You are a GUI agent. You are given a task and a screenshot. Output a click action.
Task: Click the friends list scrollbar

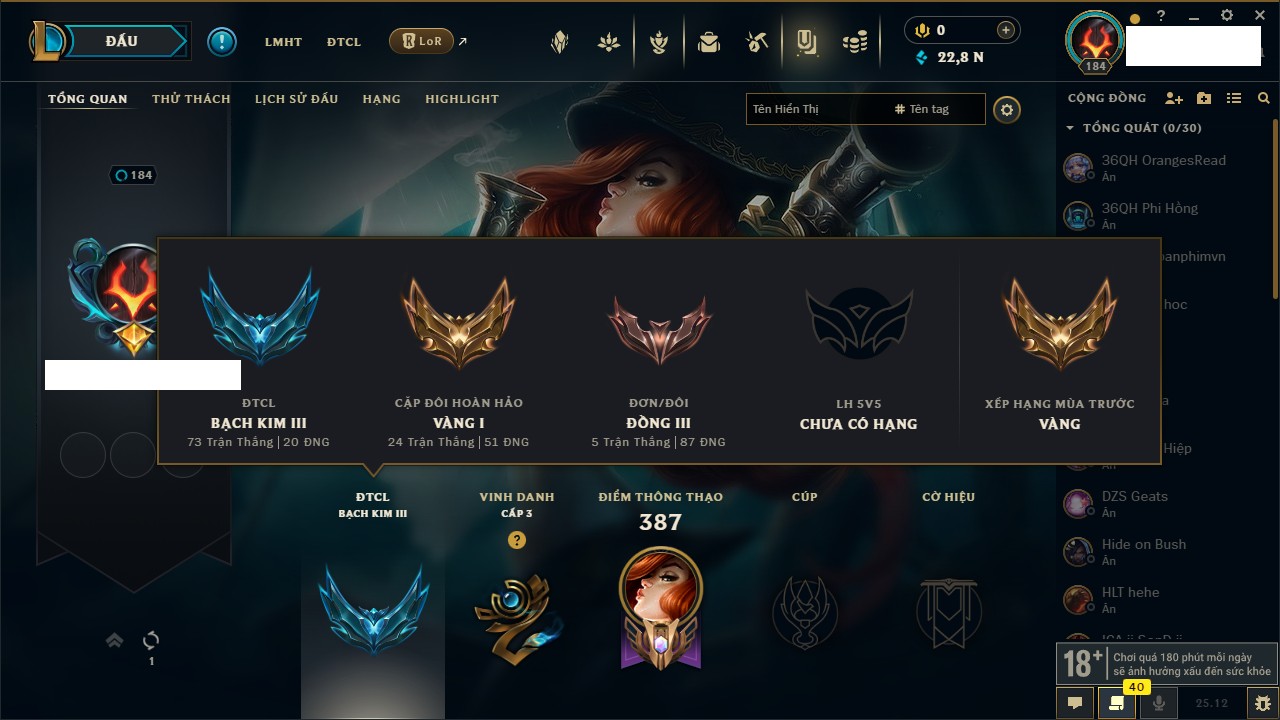point(1275,222)
